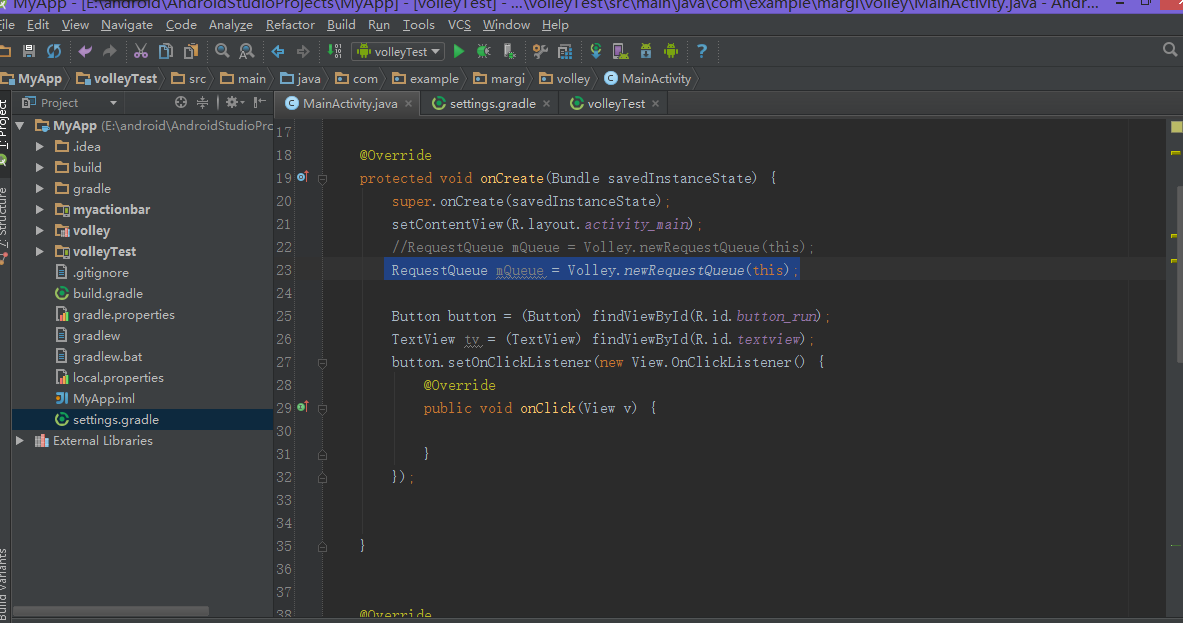This screenshot has height=623, width=1183.
Task: Click the scroll from source target icon
Action: (x=180, y=103)
